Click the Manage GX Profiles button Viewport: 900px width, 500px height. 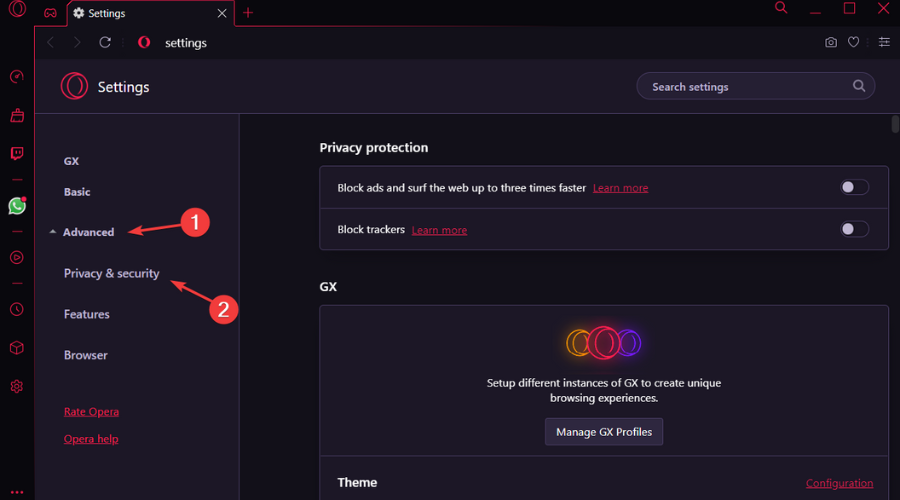(x=603, y=432)
